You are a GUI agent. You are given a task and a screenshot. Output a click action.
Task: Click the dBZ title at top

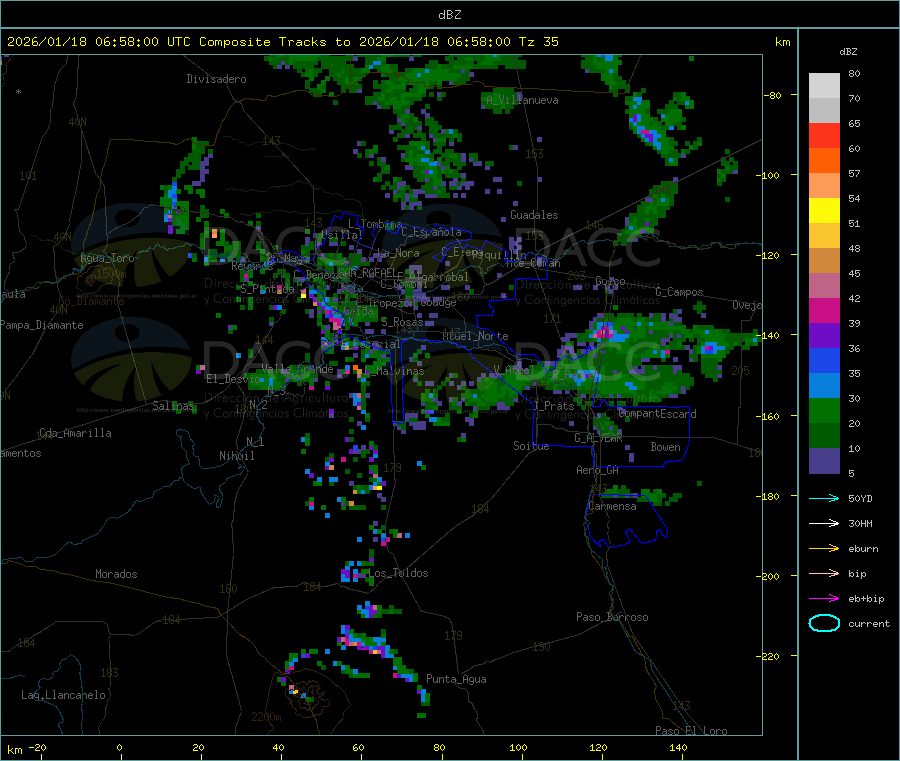(x=449, y=15)
